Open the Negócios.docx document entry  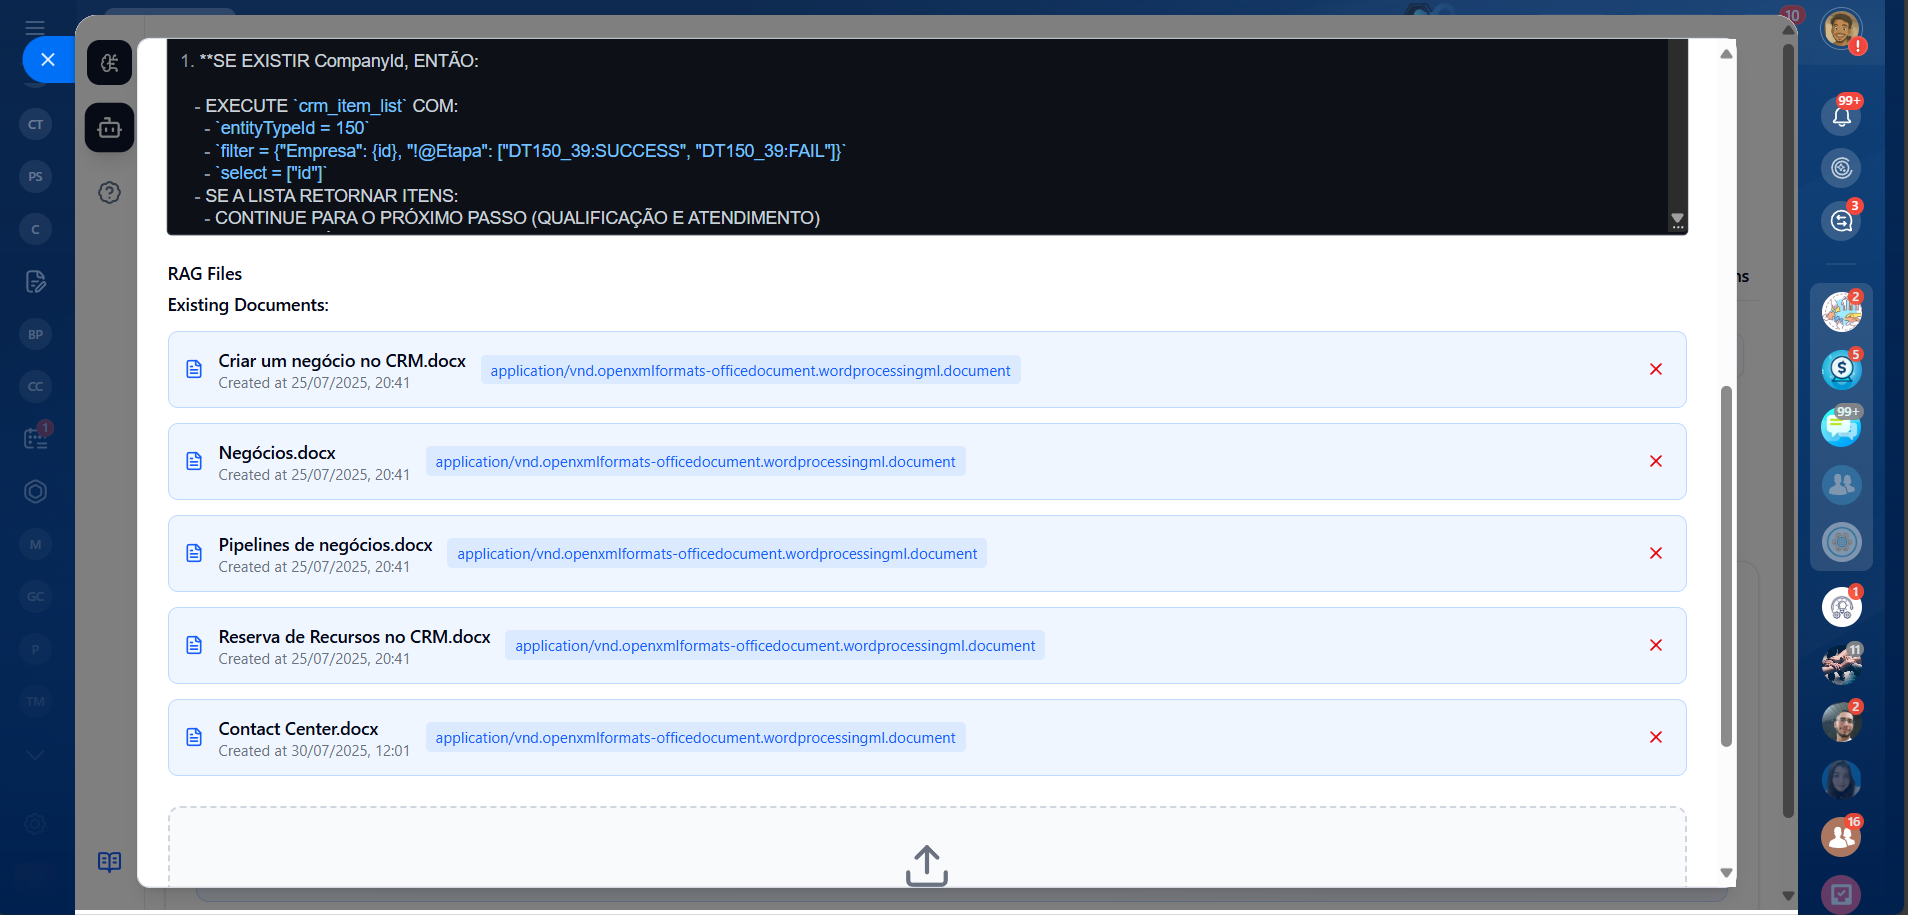pos(277,453)
